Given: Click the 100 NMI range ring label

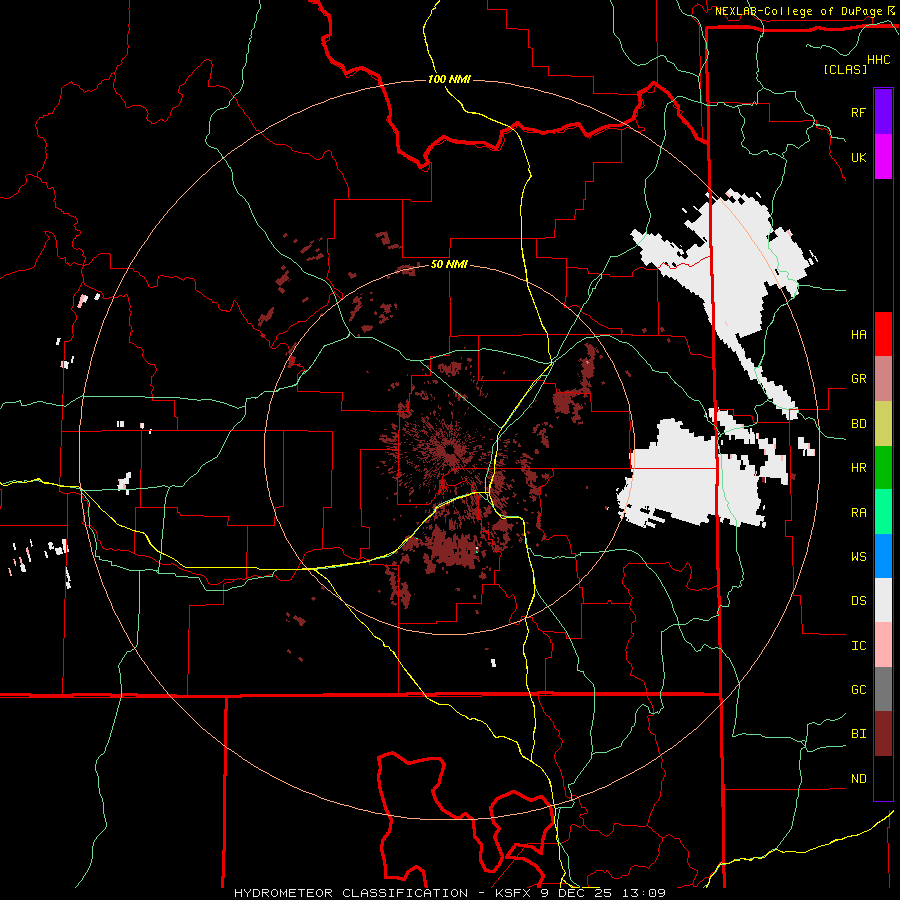Looking at the screenshot, I should click(449, 79).
